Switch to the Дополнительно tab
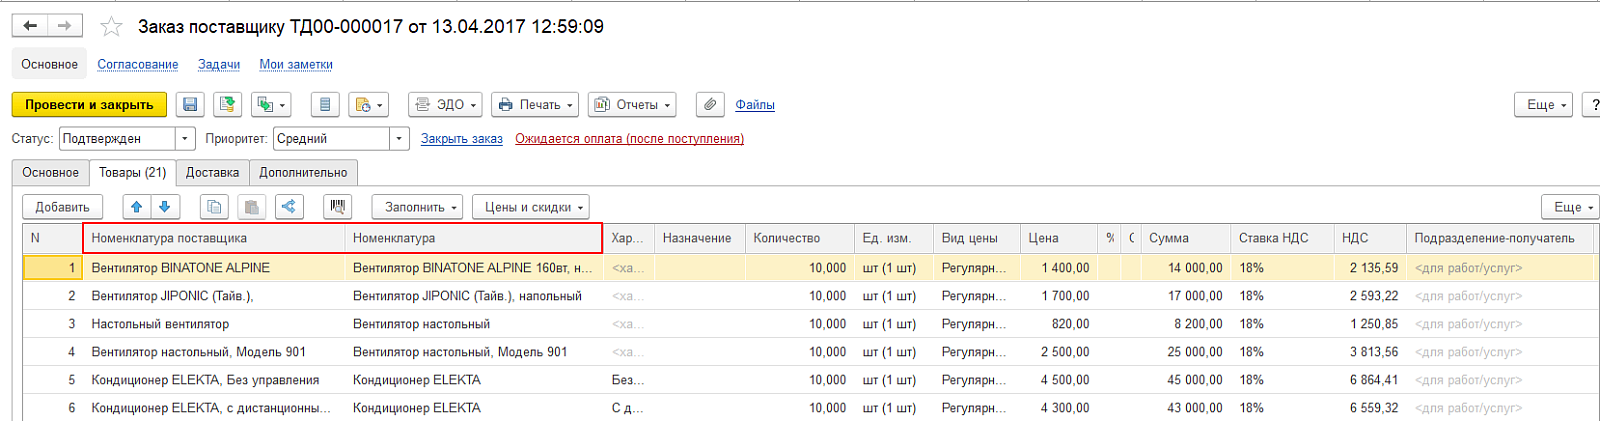The image size is (1600, 421). coord(303,172)
